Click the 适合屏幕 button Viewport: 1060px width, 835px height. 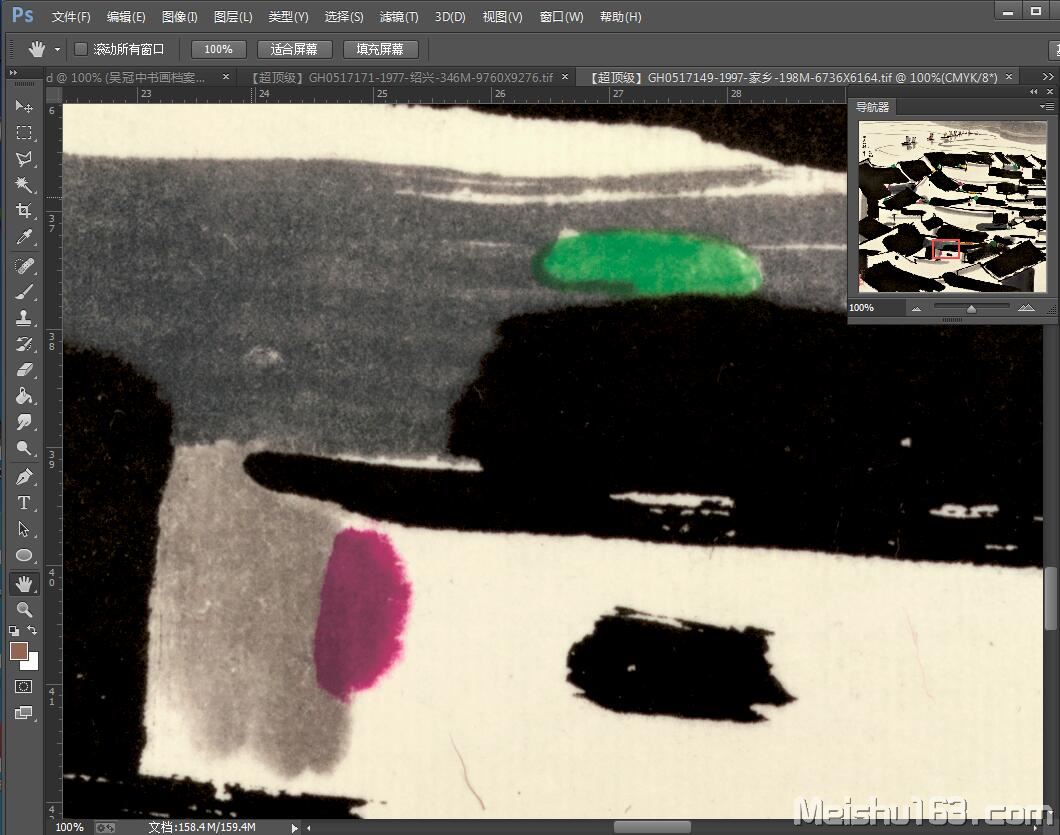(x=294, y=49)
